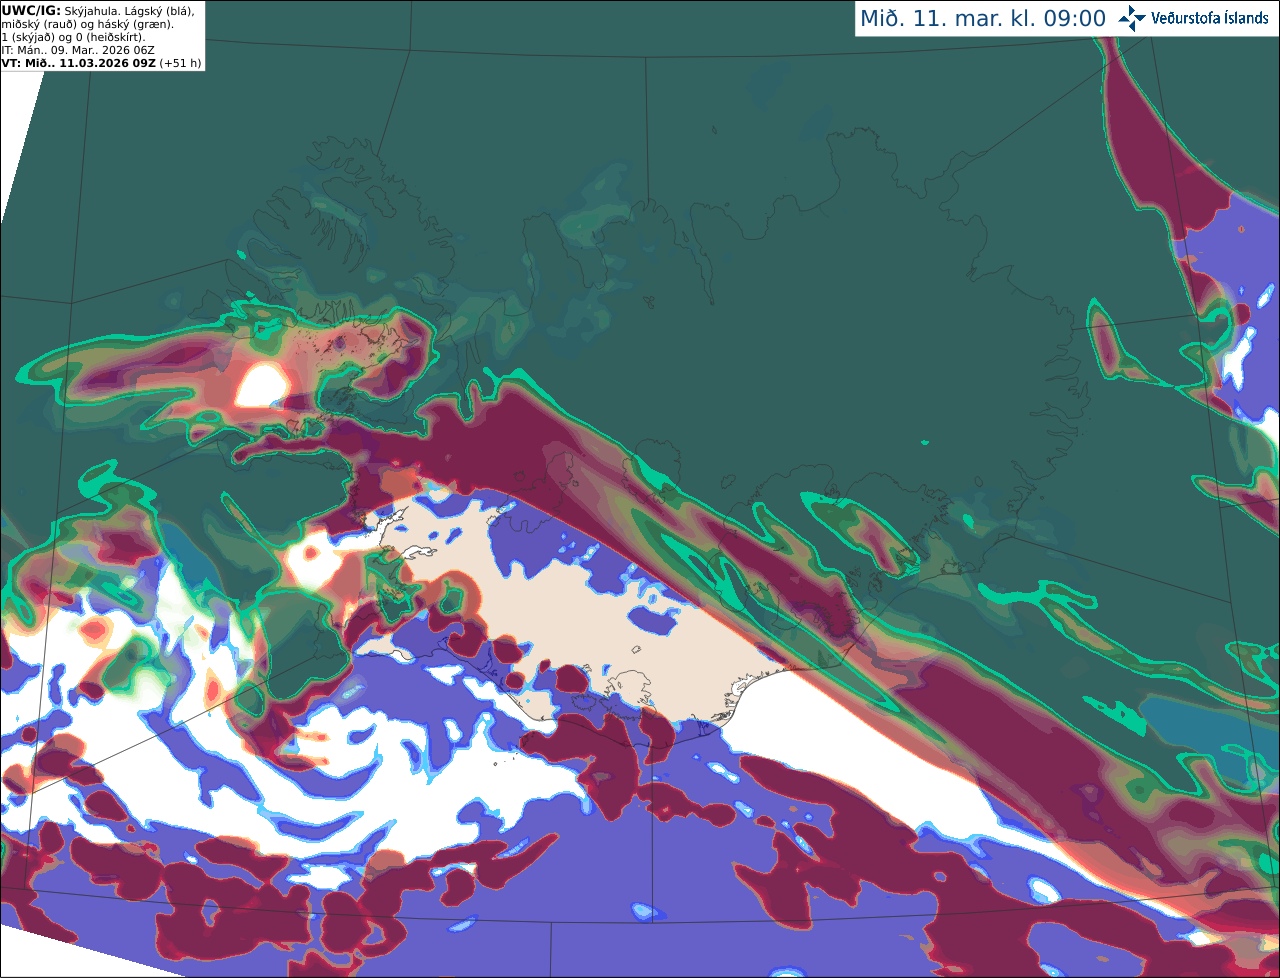Image resolution: width=1280 pixels, height=978 pixels.
Task: Select the "Mið. 11. mar. kl. 09:00" timestamp
Action: (983, 19)
